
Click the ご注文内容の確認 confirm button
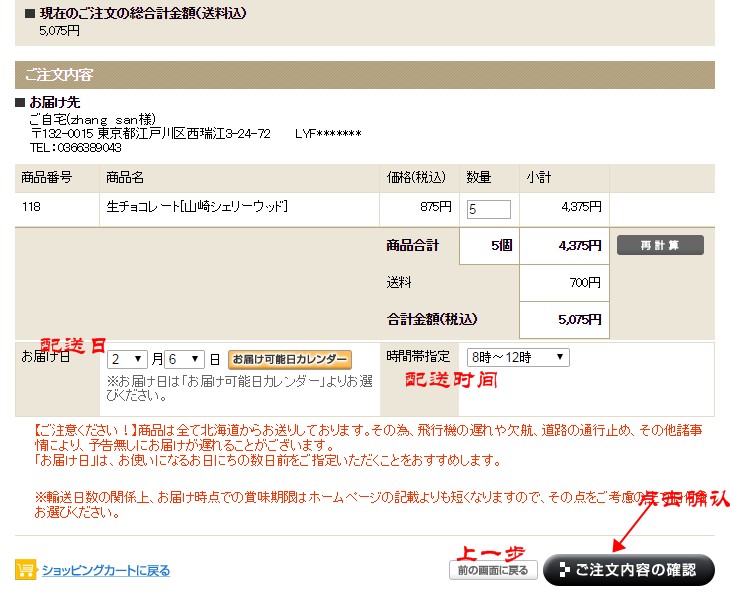(x=628, y=570)
